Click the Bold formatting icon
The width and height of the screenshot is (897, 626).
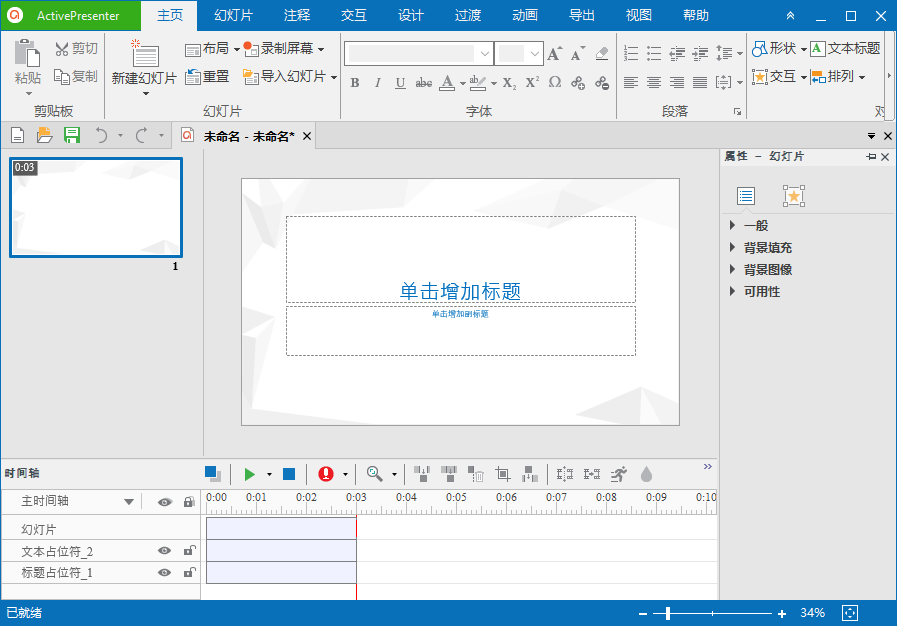click(355, 83)
